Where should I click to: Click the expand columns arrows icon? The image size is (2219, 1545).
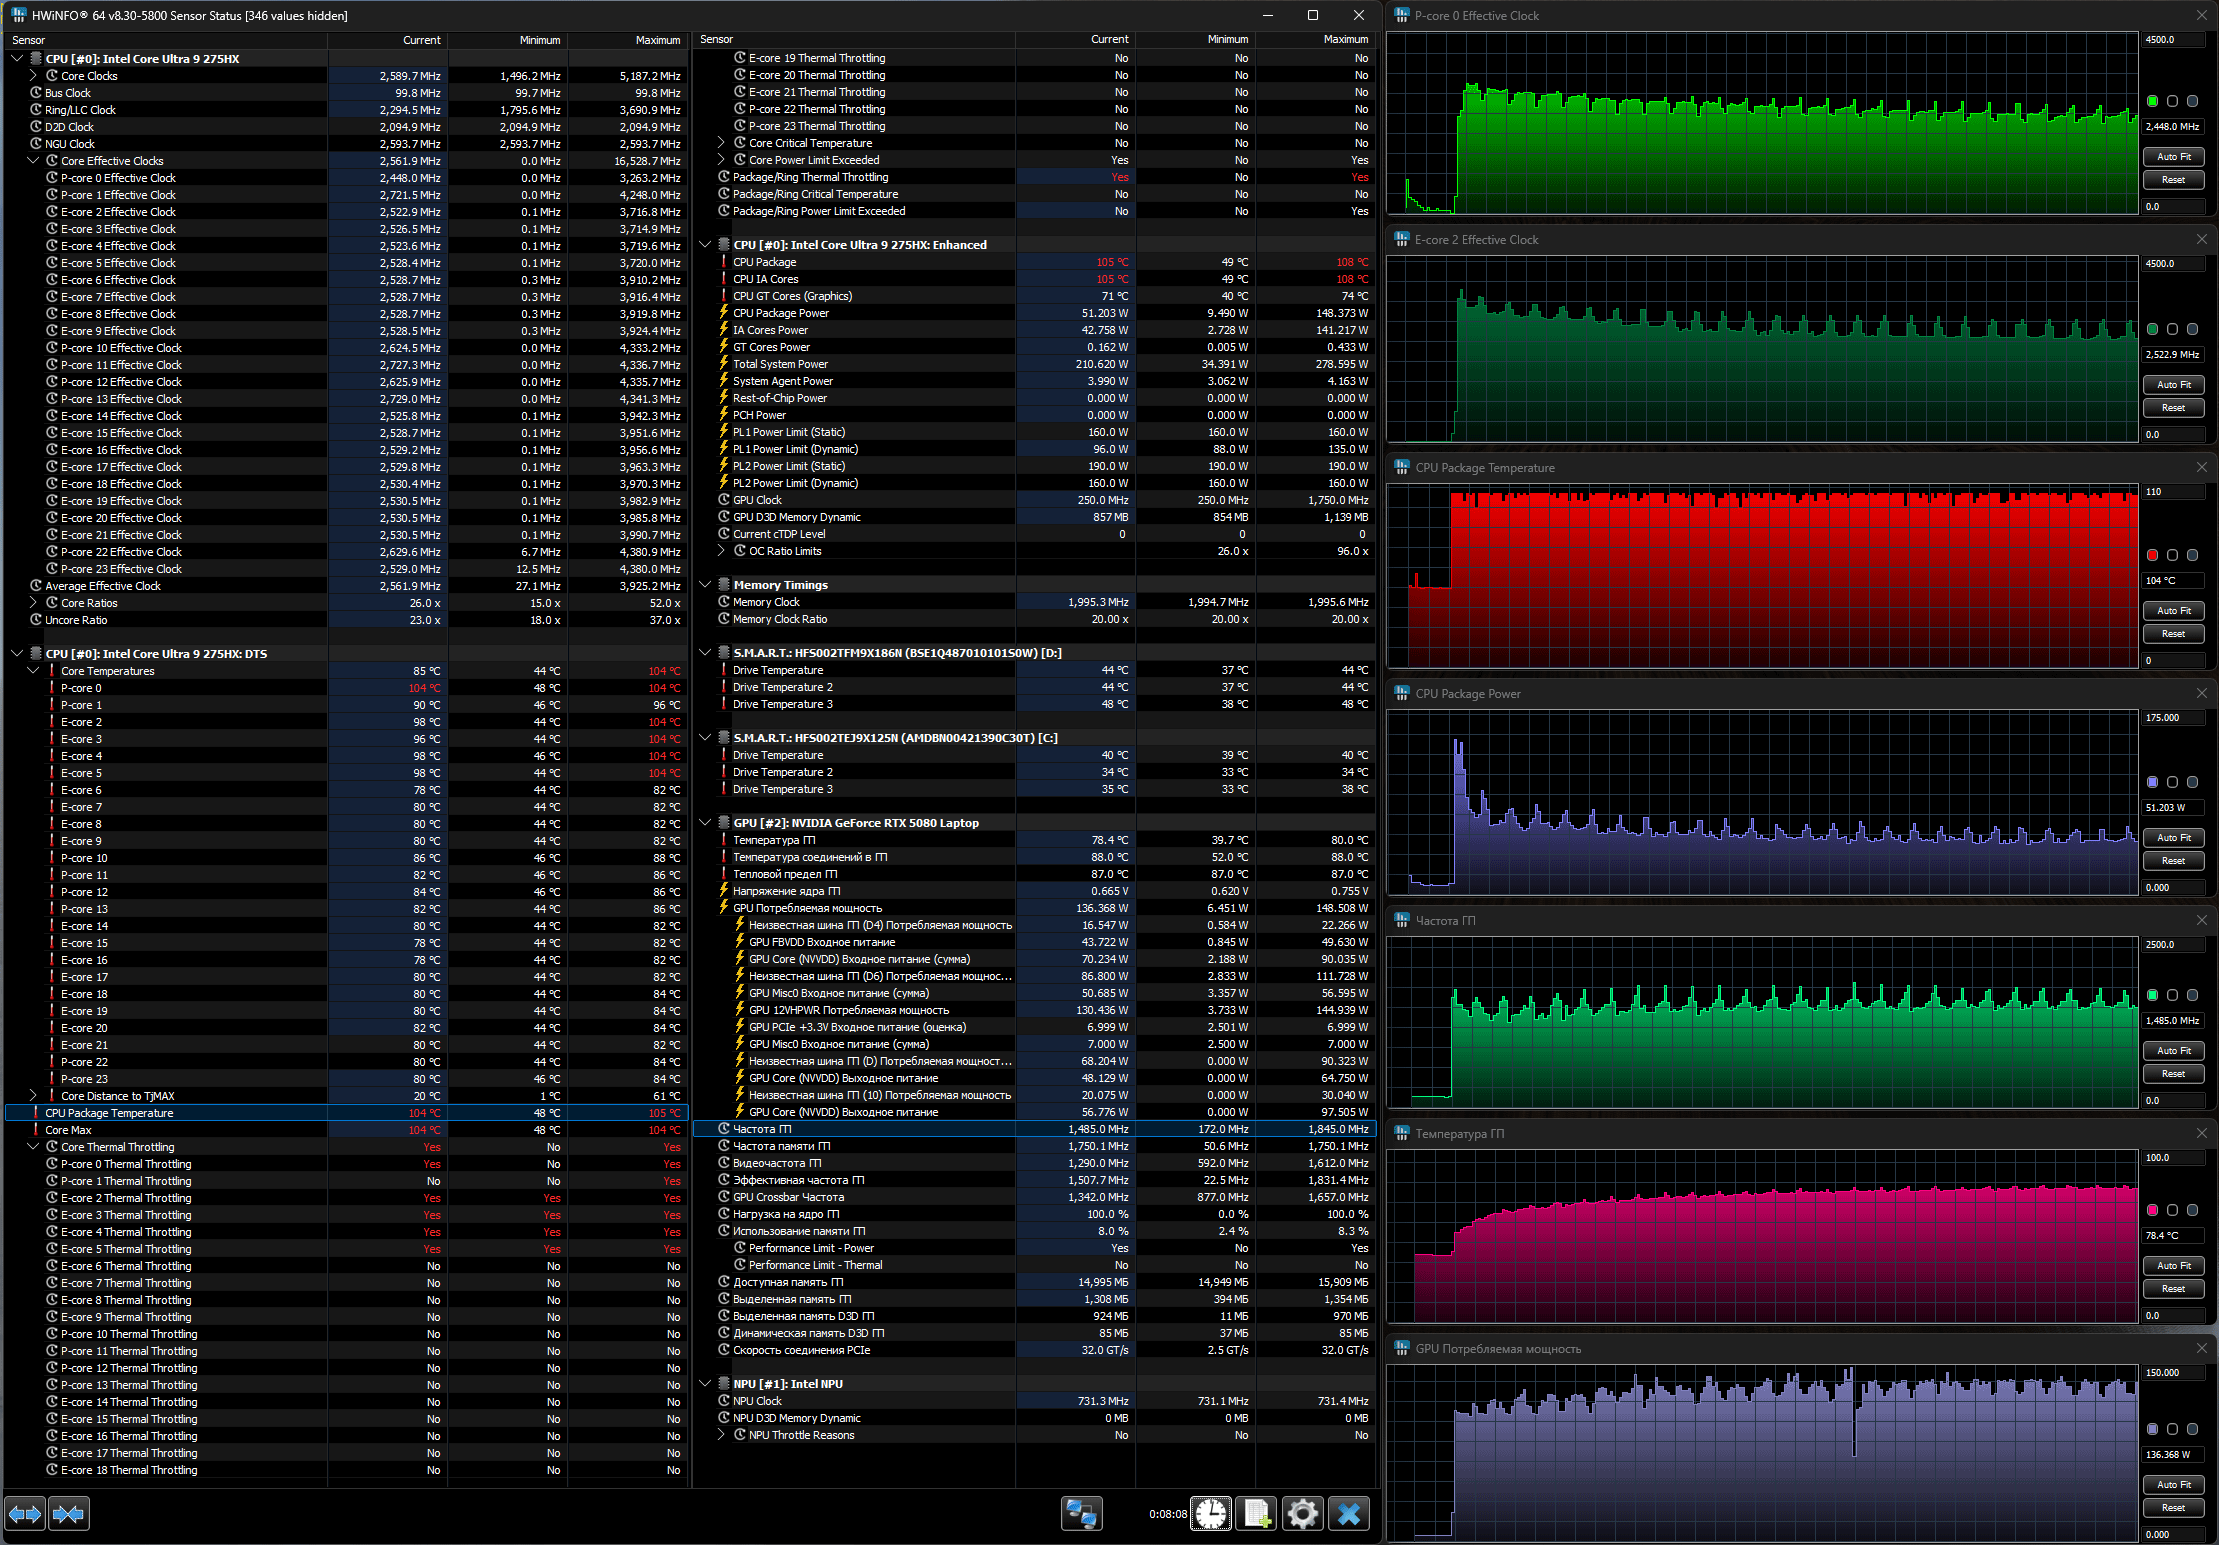[25, 1514]
